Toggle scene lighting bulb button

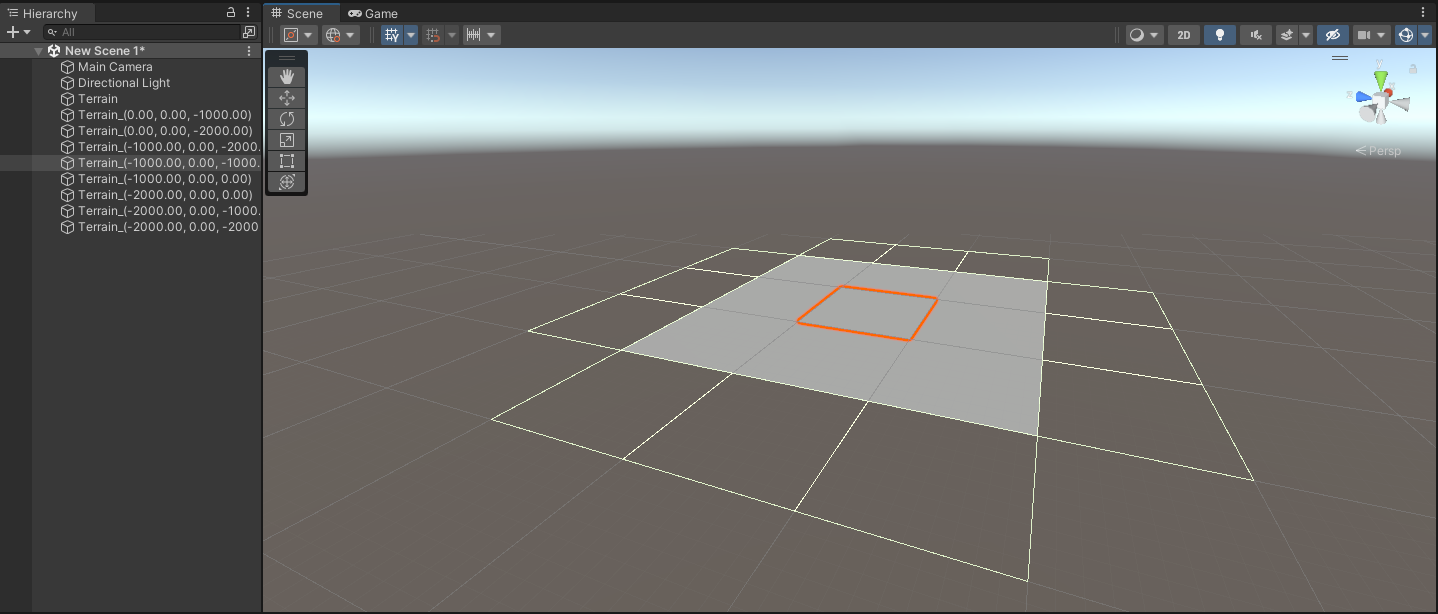coord(1219,35)
